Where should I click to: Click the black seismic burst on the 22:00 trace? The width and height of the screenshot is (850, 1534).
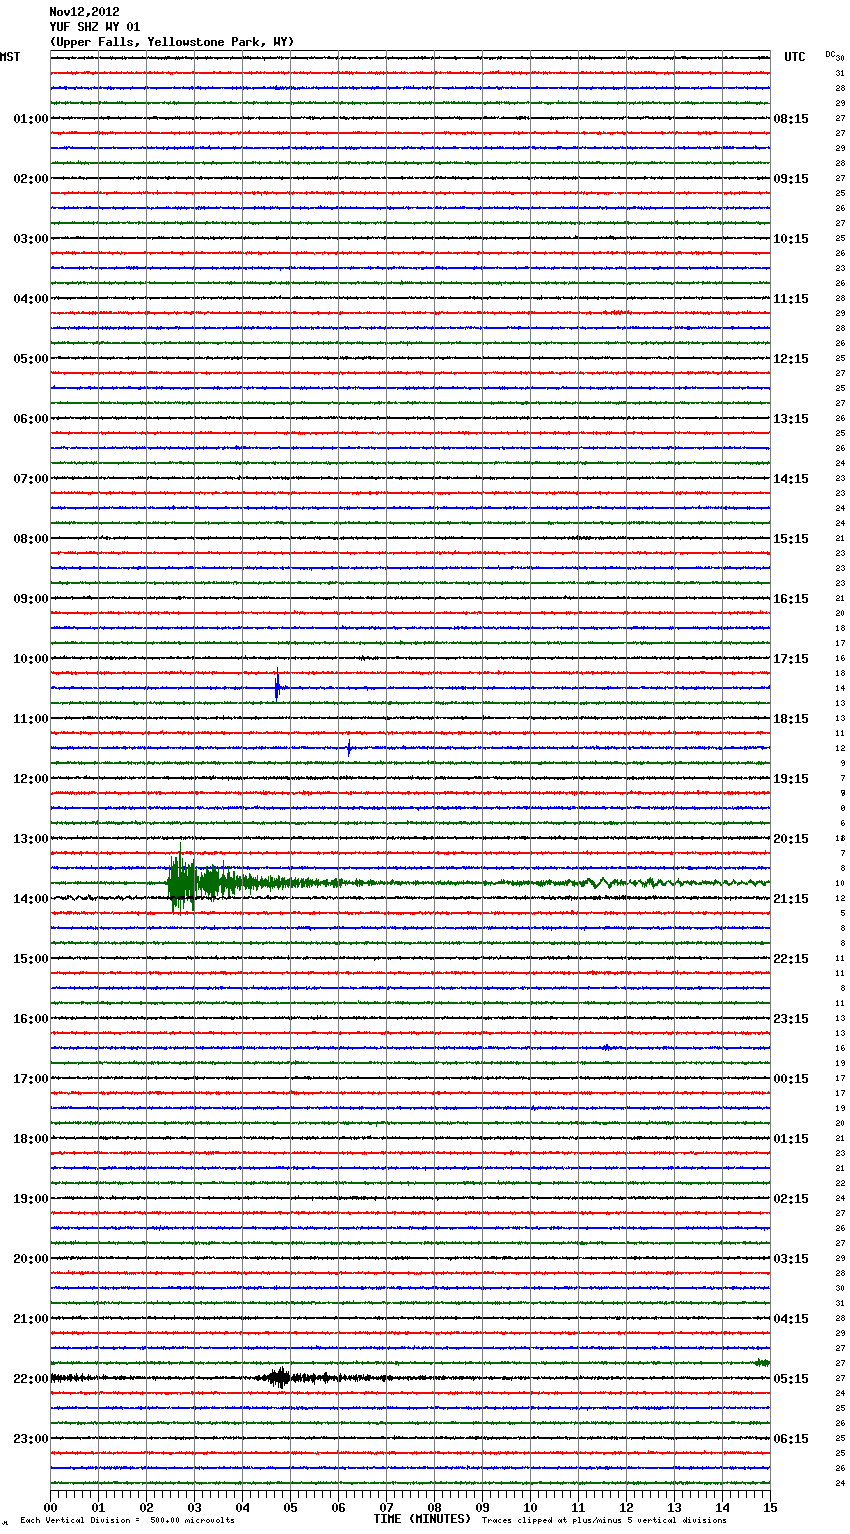280,1378
